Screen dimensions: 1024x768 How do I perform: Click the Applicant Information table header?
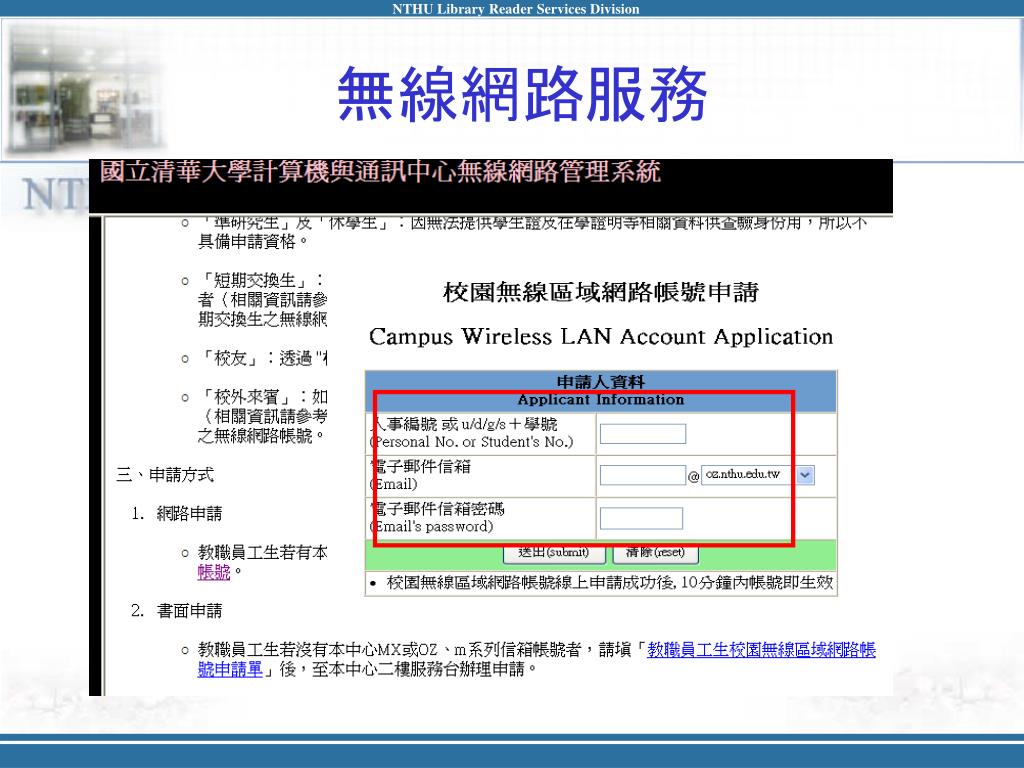coord(600,391)
